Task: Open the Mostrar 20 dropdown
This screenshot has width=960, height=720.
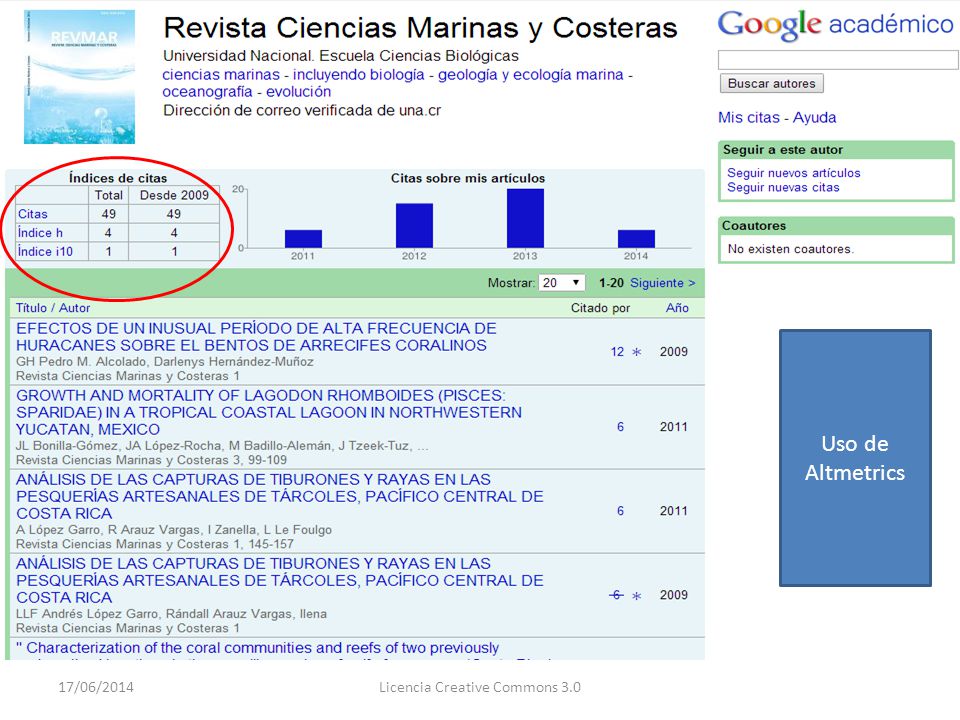Action: [561, 283]
